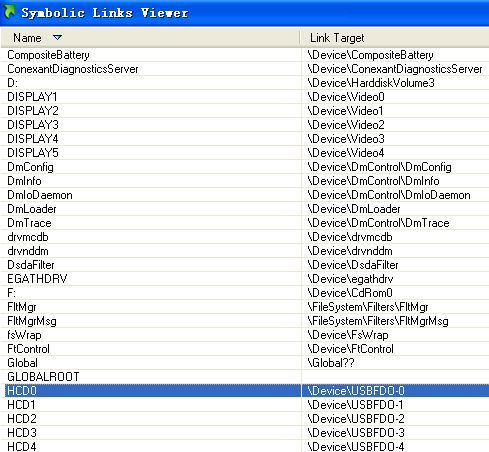Select the HCD1 row

tap(245, 405)
